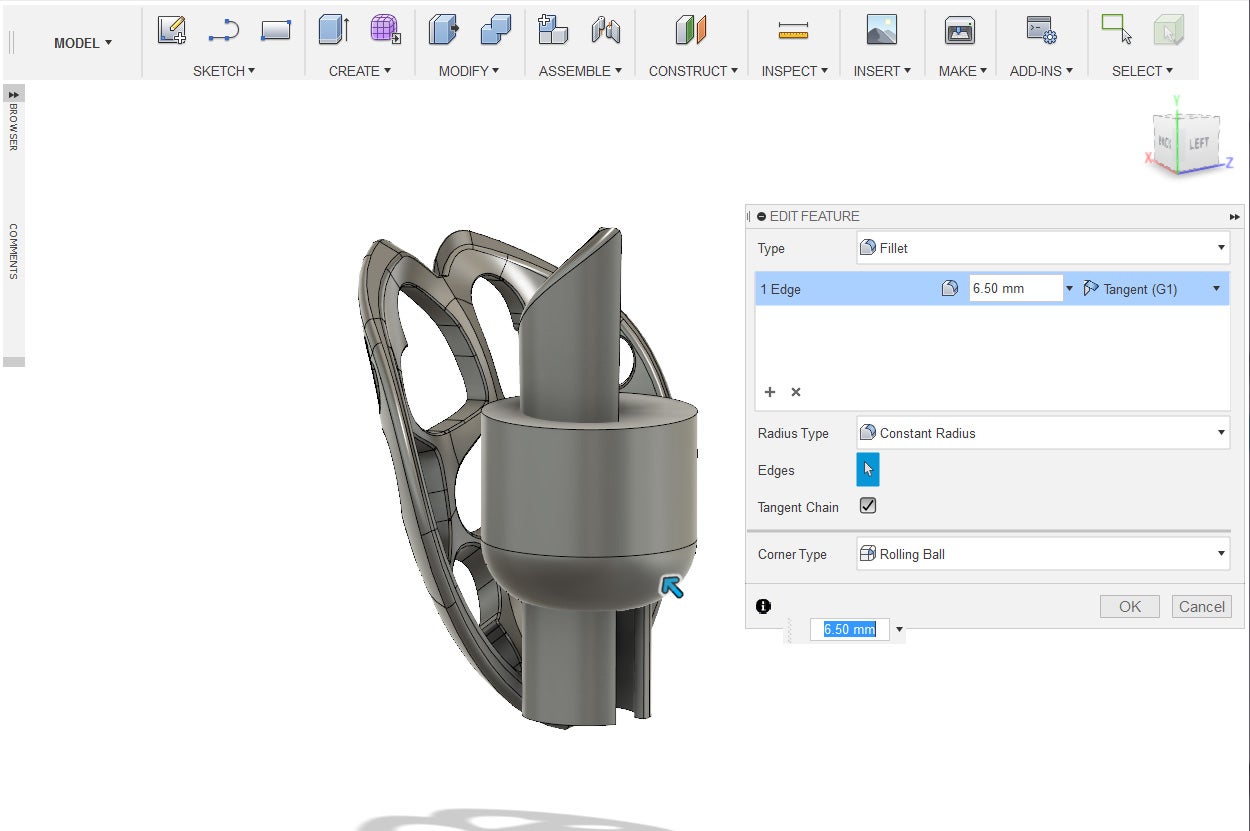Click the Create Sketch icon
The image size is (1250, 831).
click(x=172, y=31)
